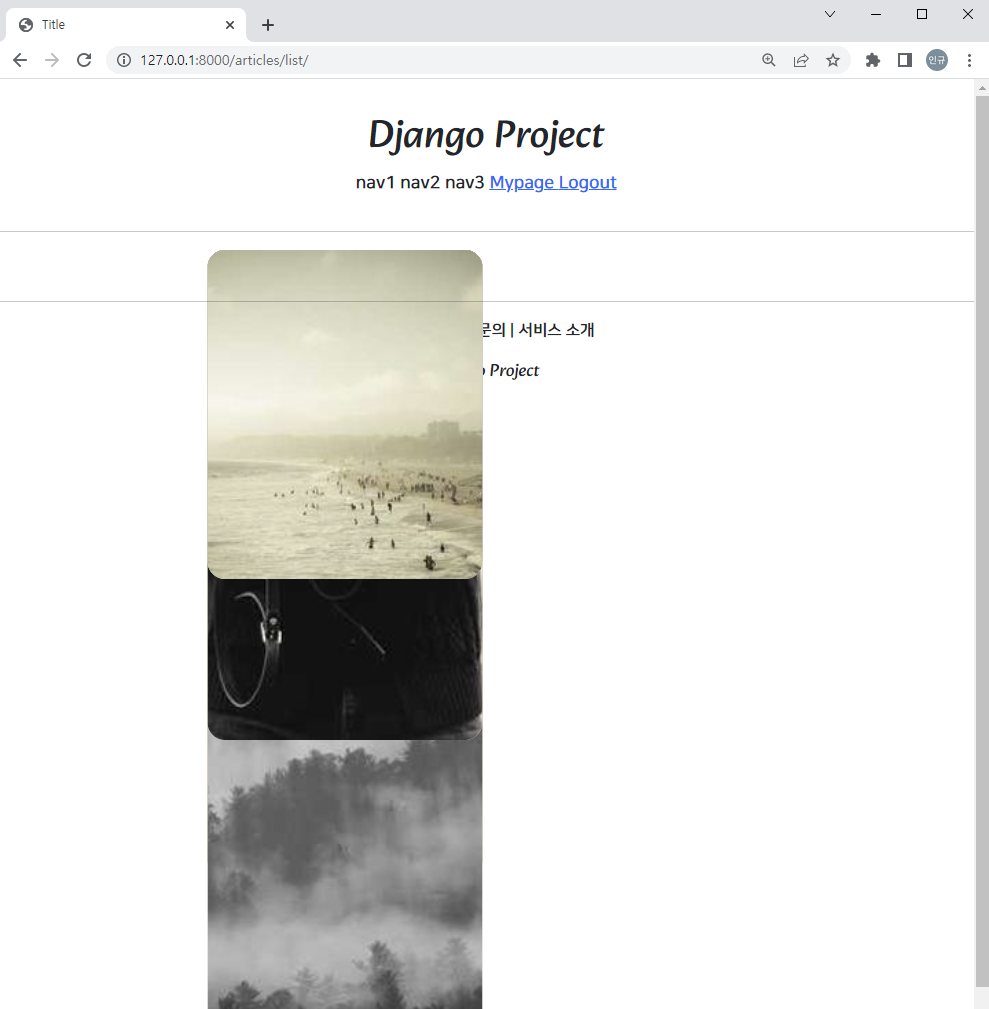This screenshot has height=1009, width=989.
Task: Reload the current page
Action: pyautogui.click(x=84, y=60)
